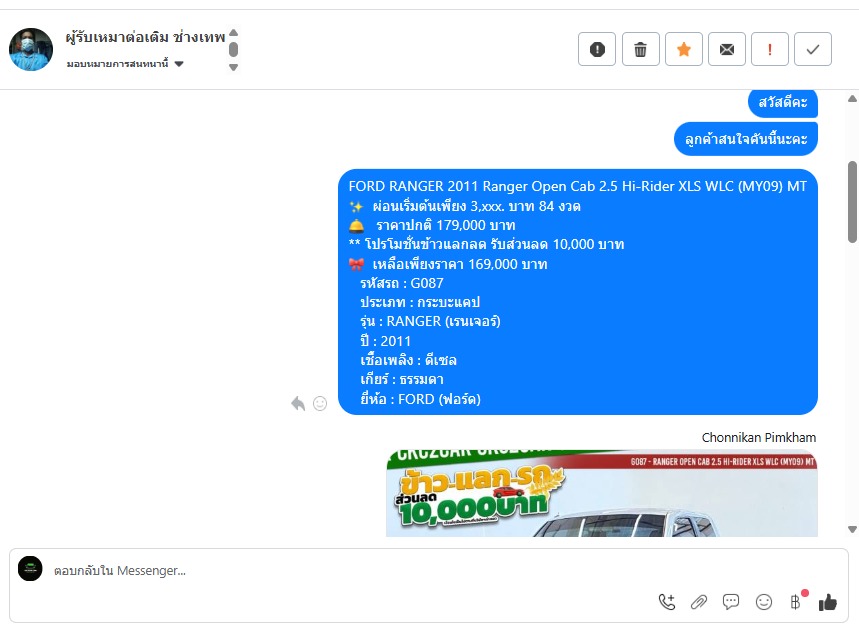Mark conversation unread with envelope icon
The width and height of the screenshot is (859, 625).
(726, 49)
